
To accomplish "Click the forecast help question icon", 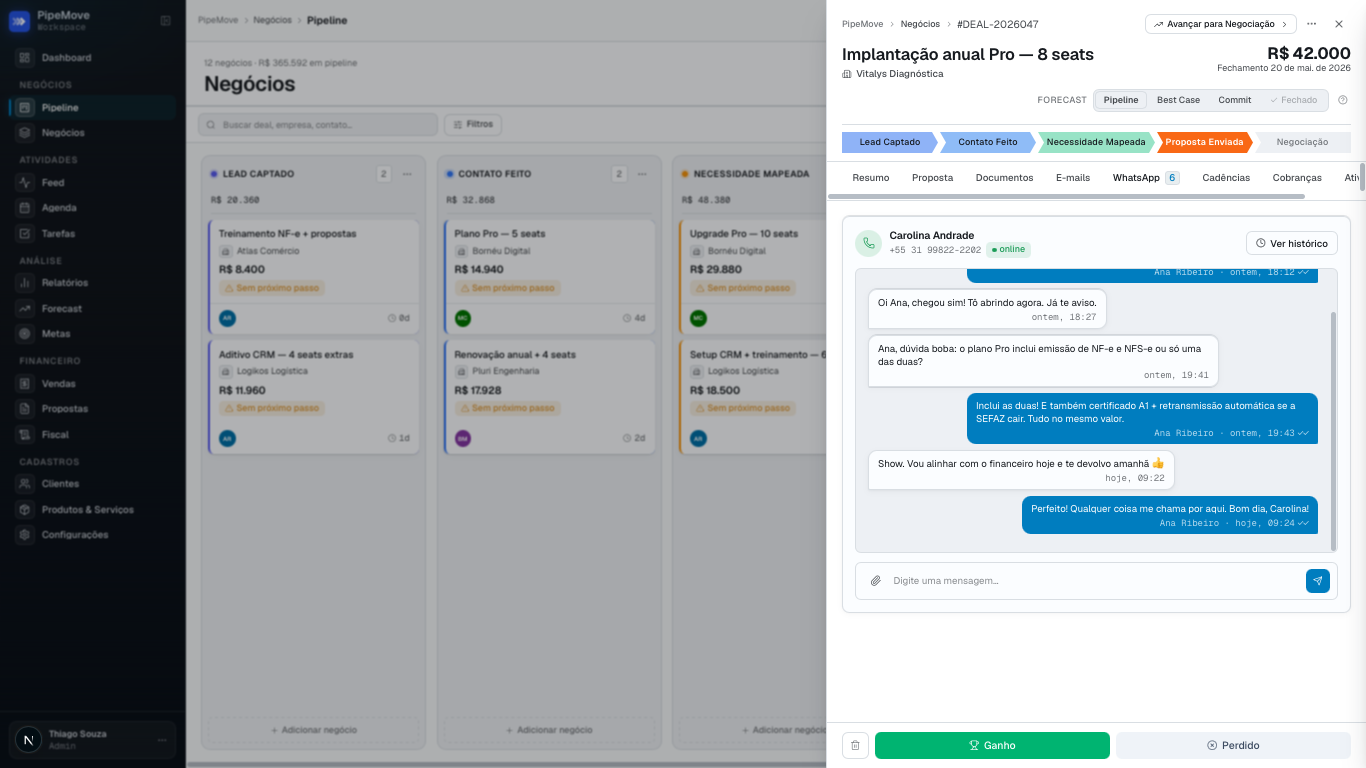I will (1343, 100).
